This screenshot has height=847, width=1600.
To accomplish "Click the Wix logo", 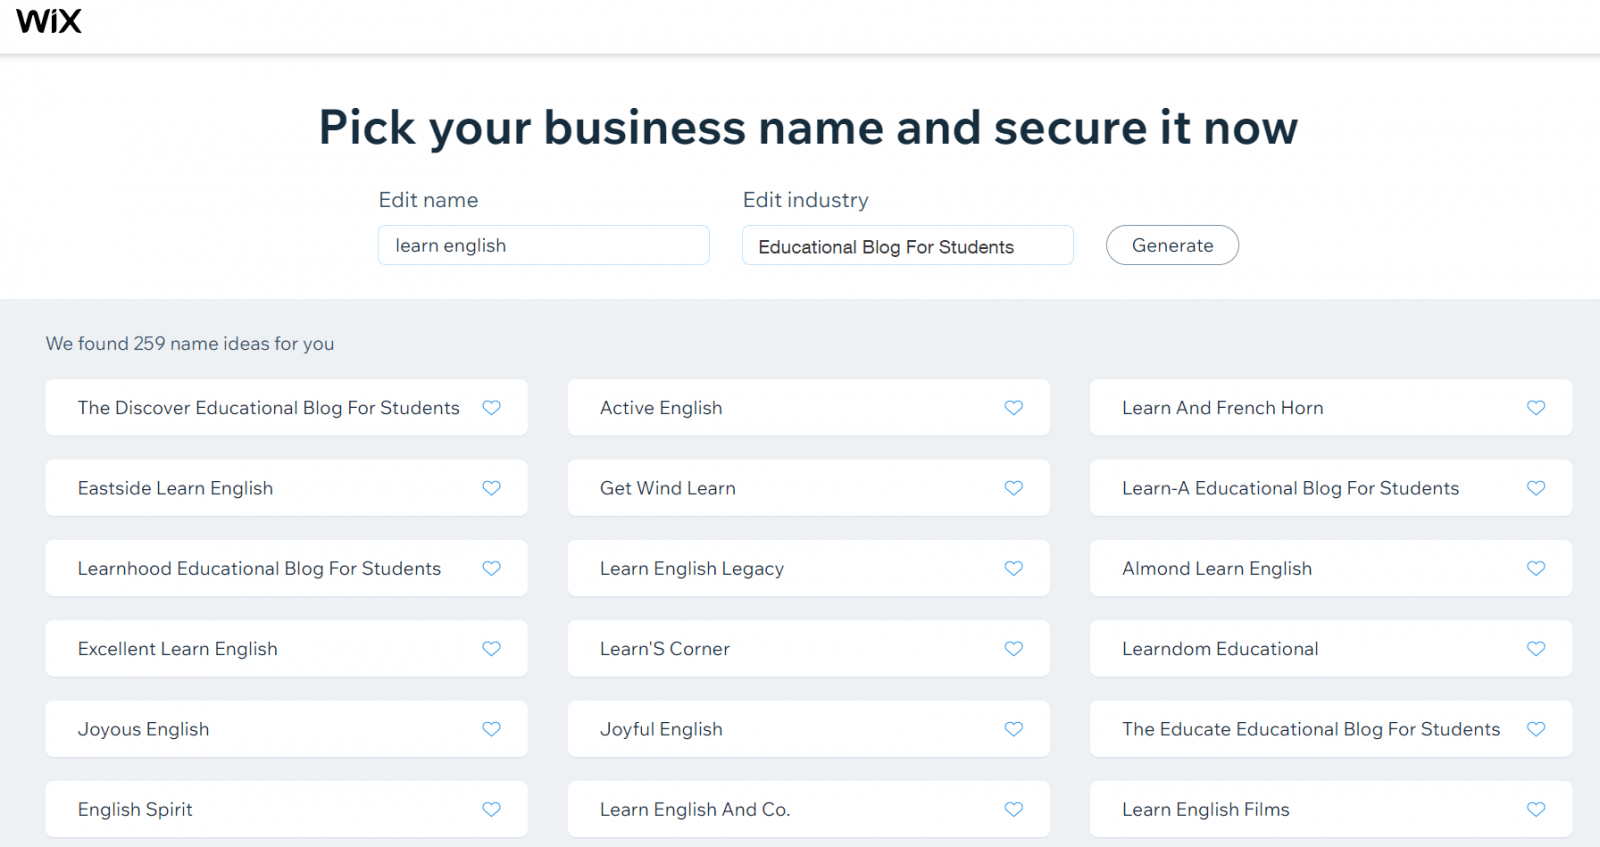I will tap(47, 21).
